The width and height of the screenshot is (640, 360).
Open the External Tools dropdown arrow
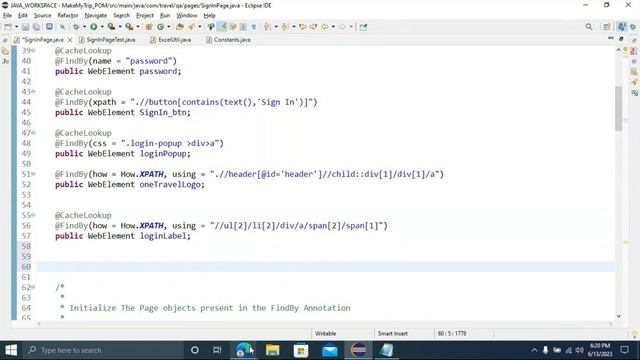point(138,27)
